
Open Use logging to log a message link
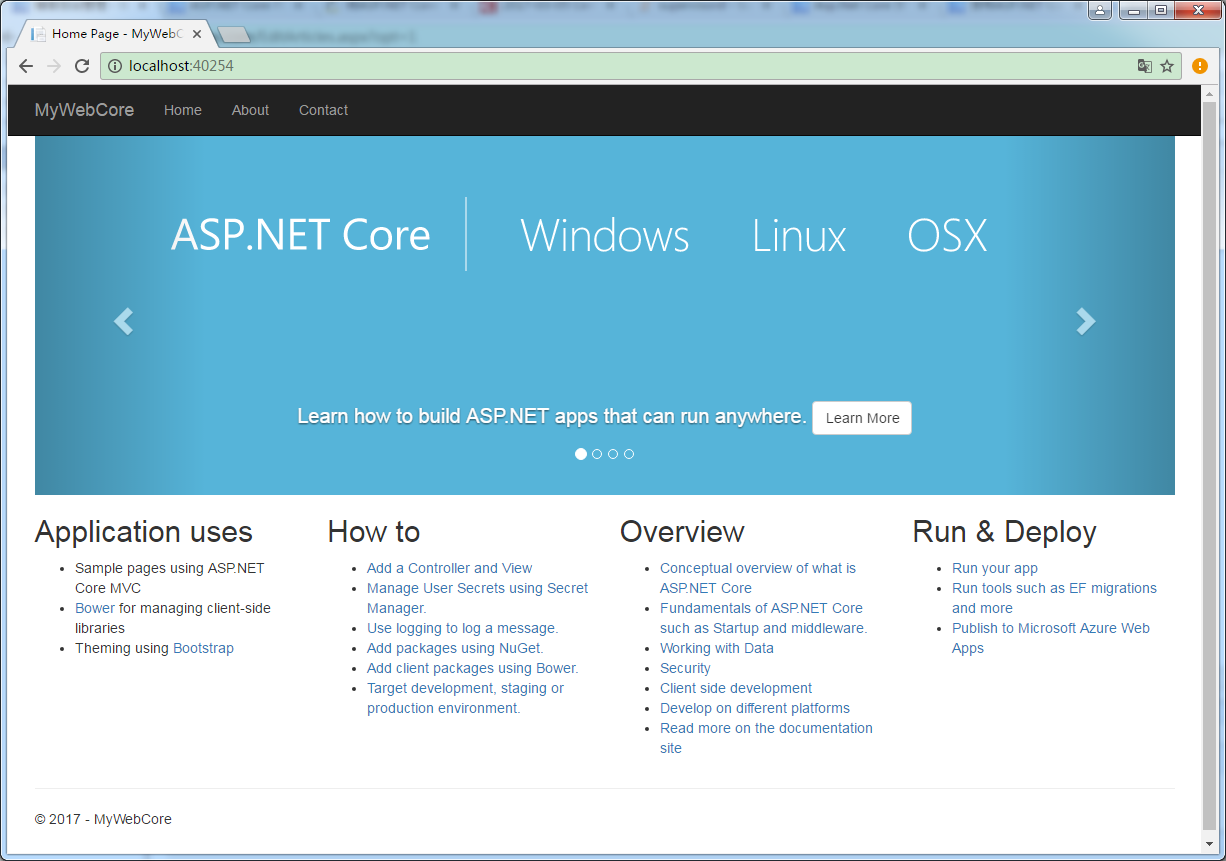coord(463,628)
